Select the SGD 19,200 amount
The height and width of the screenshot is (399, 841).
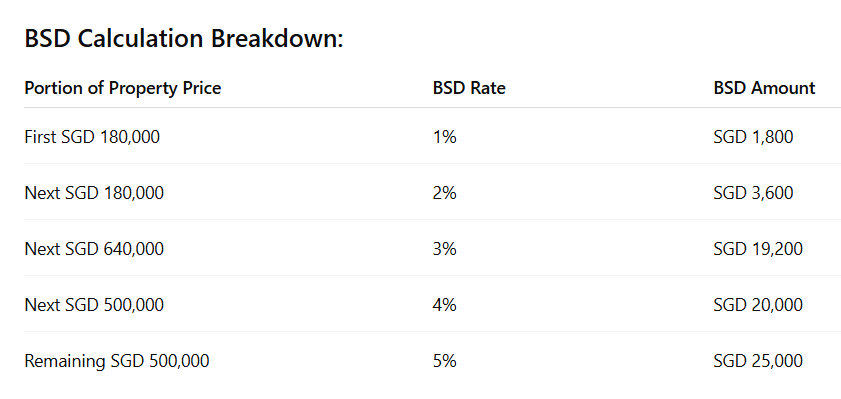coord(758,249)
